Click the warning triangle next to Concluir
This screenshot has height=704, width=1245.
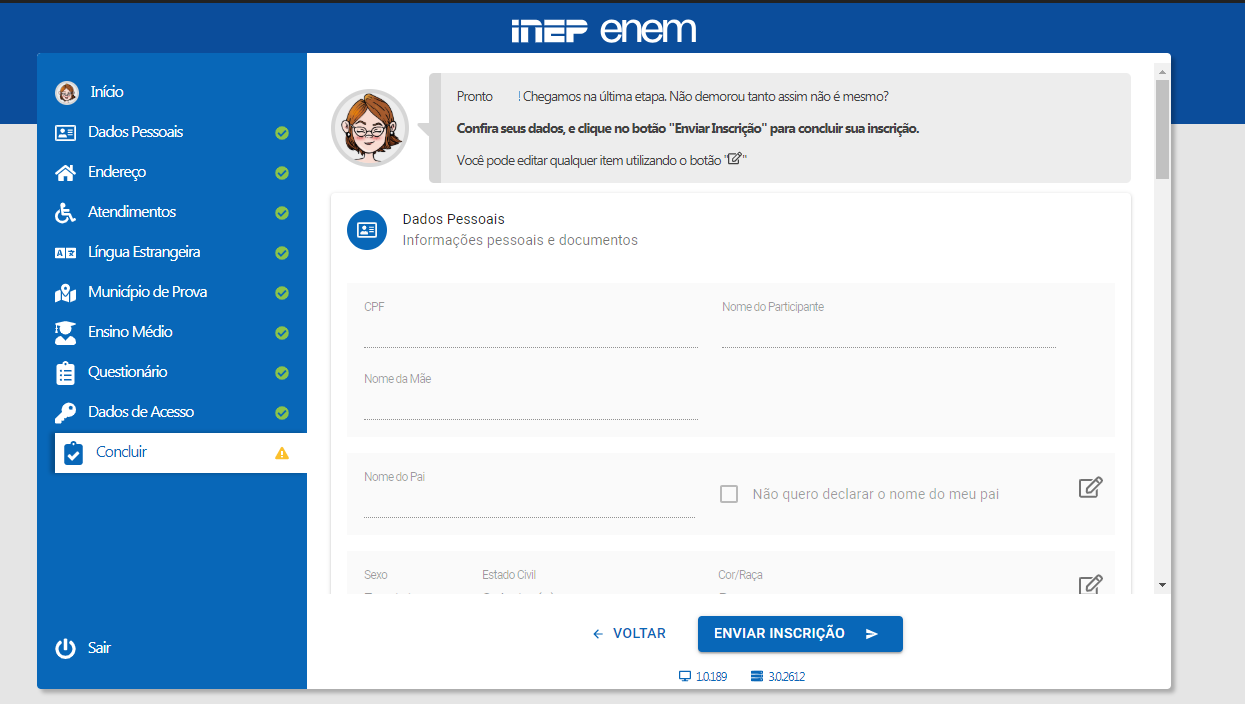[x=282, y=453]
